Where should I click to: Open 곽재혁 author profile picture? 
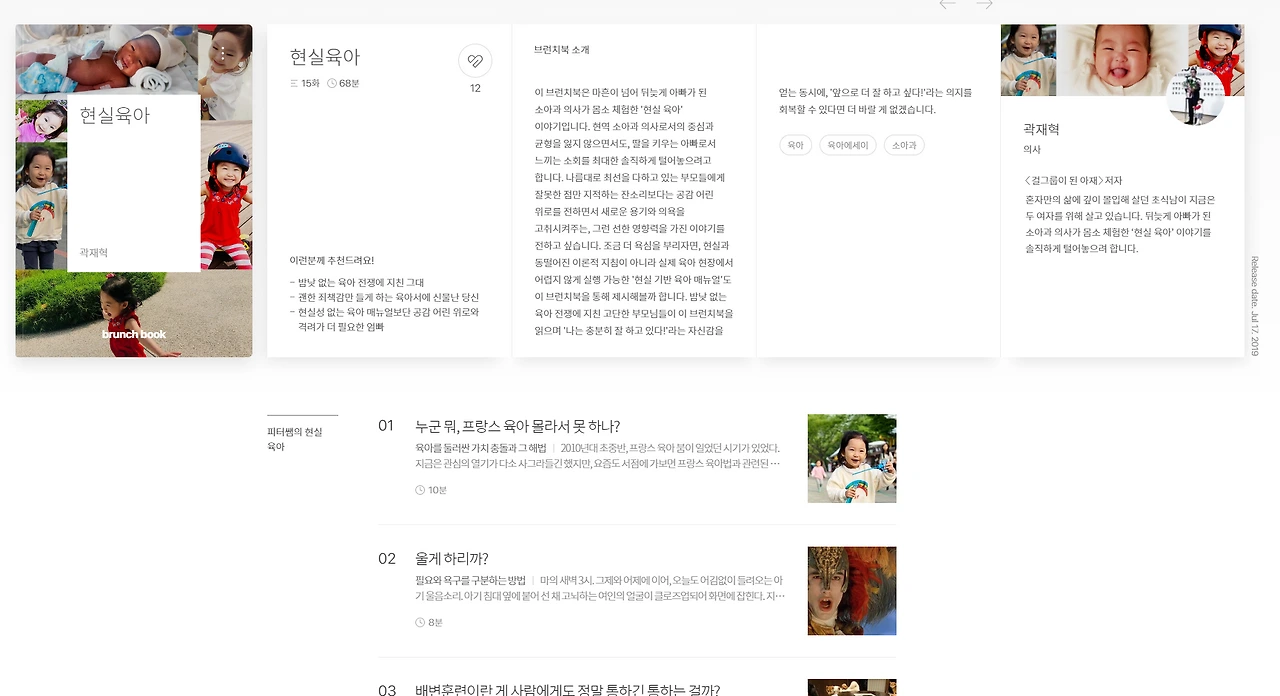tap(1196, 97)
